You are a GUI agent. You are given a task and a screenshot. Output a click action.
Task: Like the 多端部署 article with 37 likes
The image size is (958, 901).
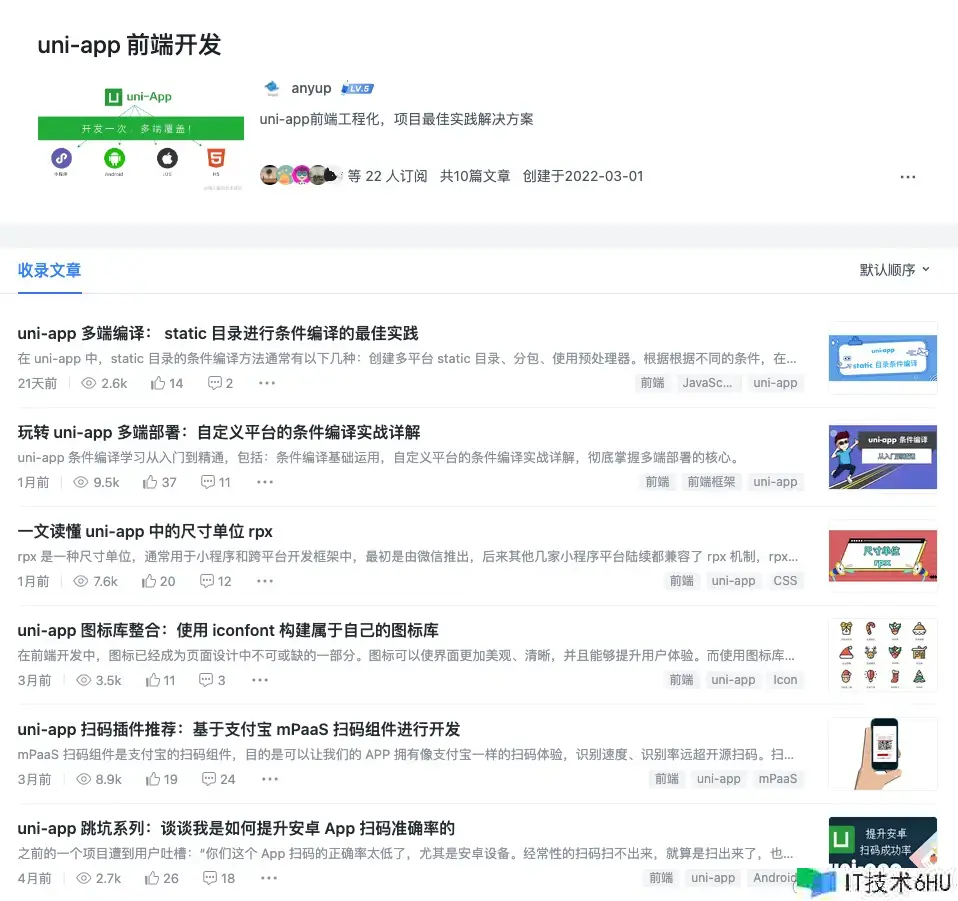[x=160, y=482]
